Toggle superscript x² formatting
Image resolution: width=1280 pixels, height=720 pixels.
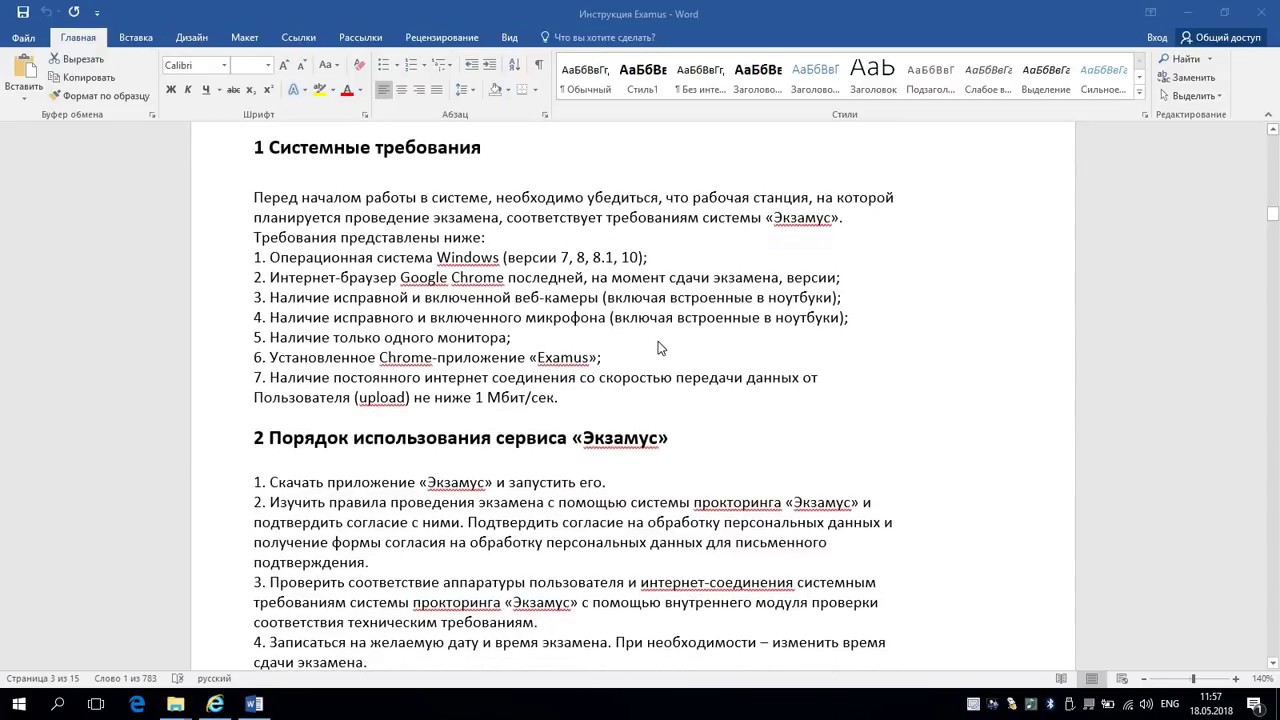point(268,90)
